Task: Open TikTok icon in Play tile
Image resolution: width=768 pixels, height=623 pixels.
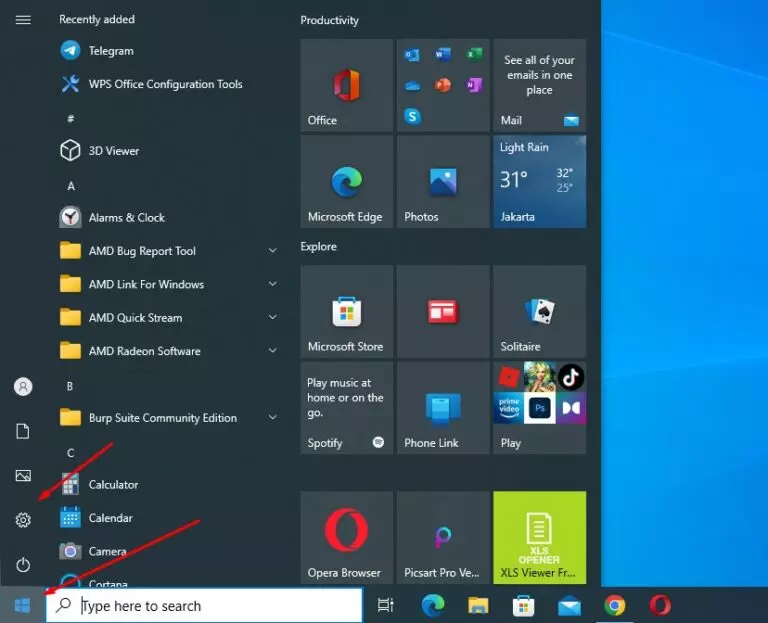Action: coord(571,377)
